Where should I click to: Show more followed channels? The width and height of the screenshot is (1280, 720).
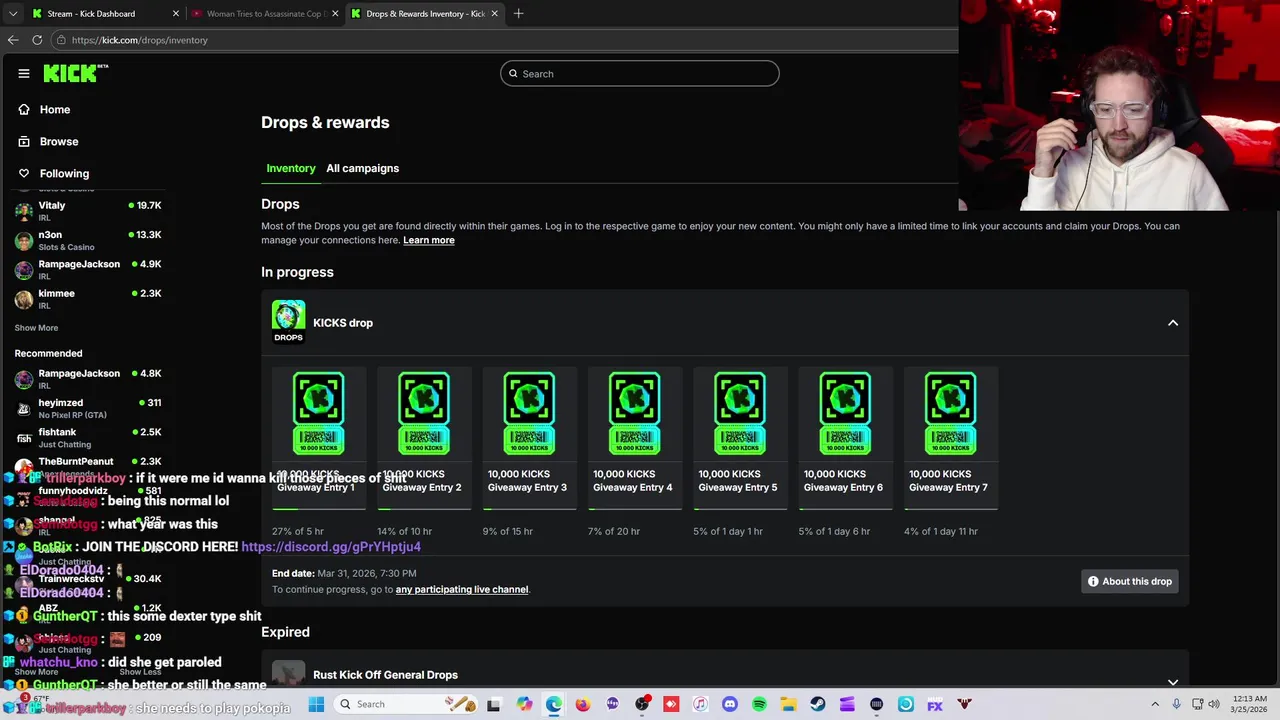click(36, 328)
